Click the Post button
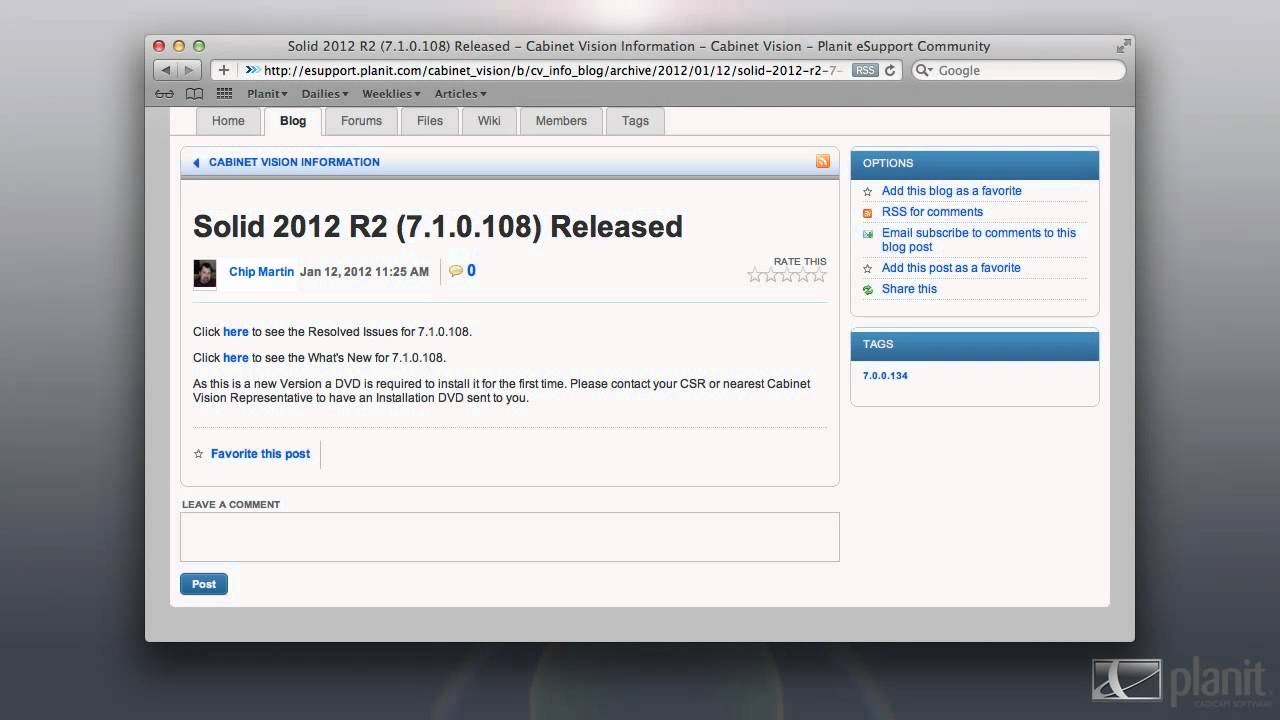1280x720 pixels. pyautogui.click(x=204, y=584)
